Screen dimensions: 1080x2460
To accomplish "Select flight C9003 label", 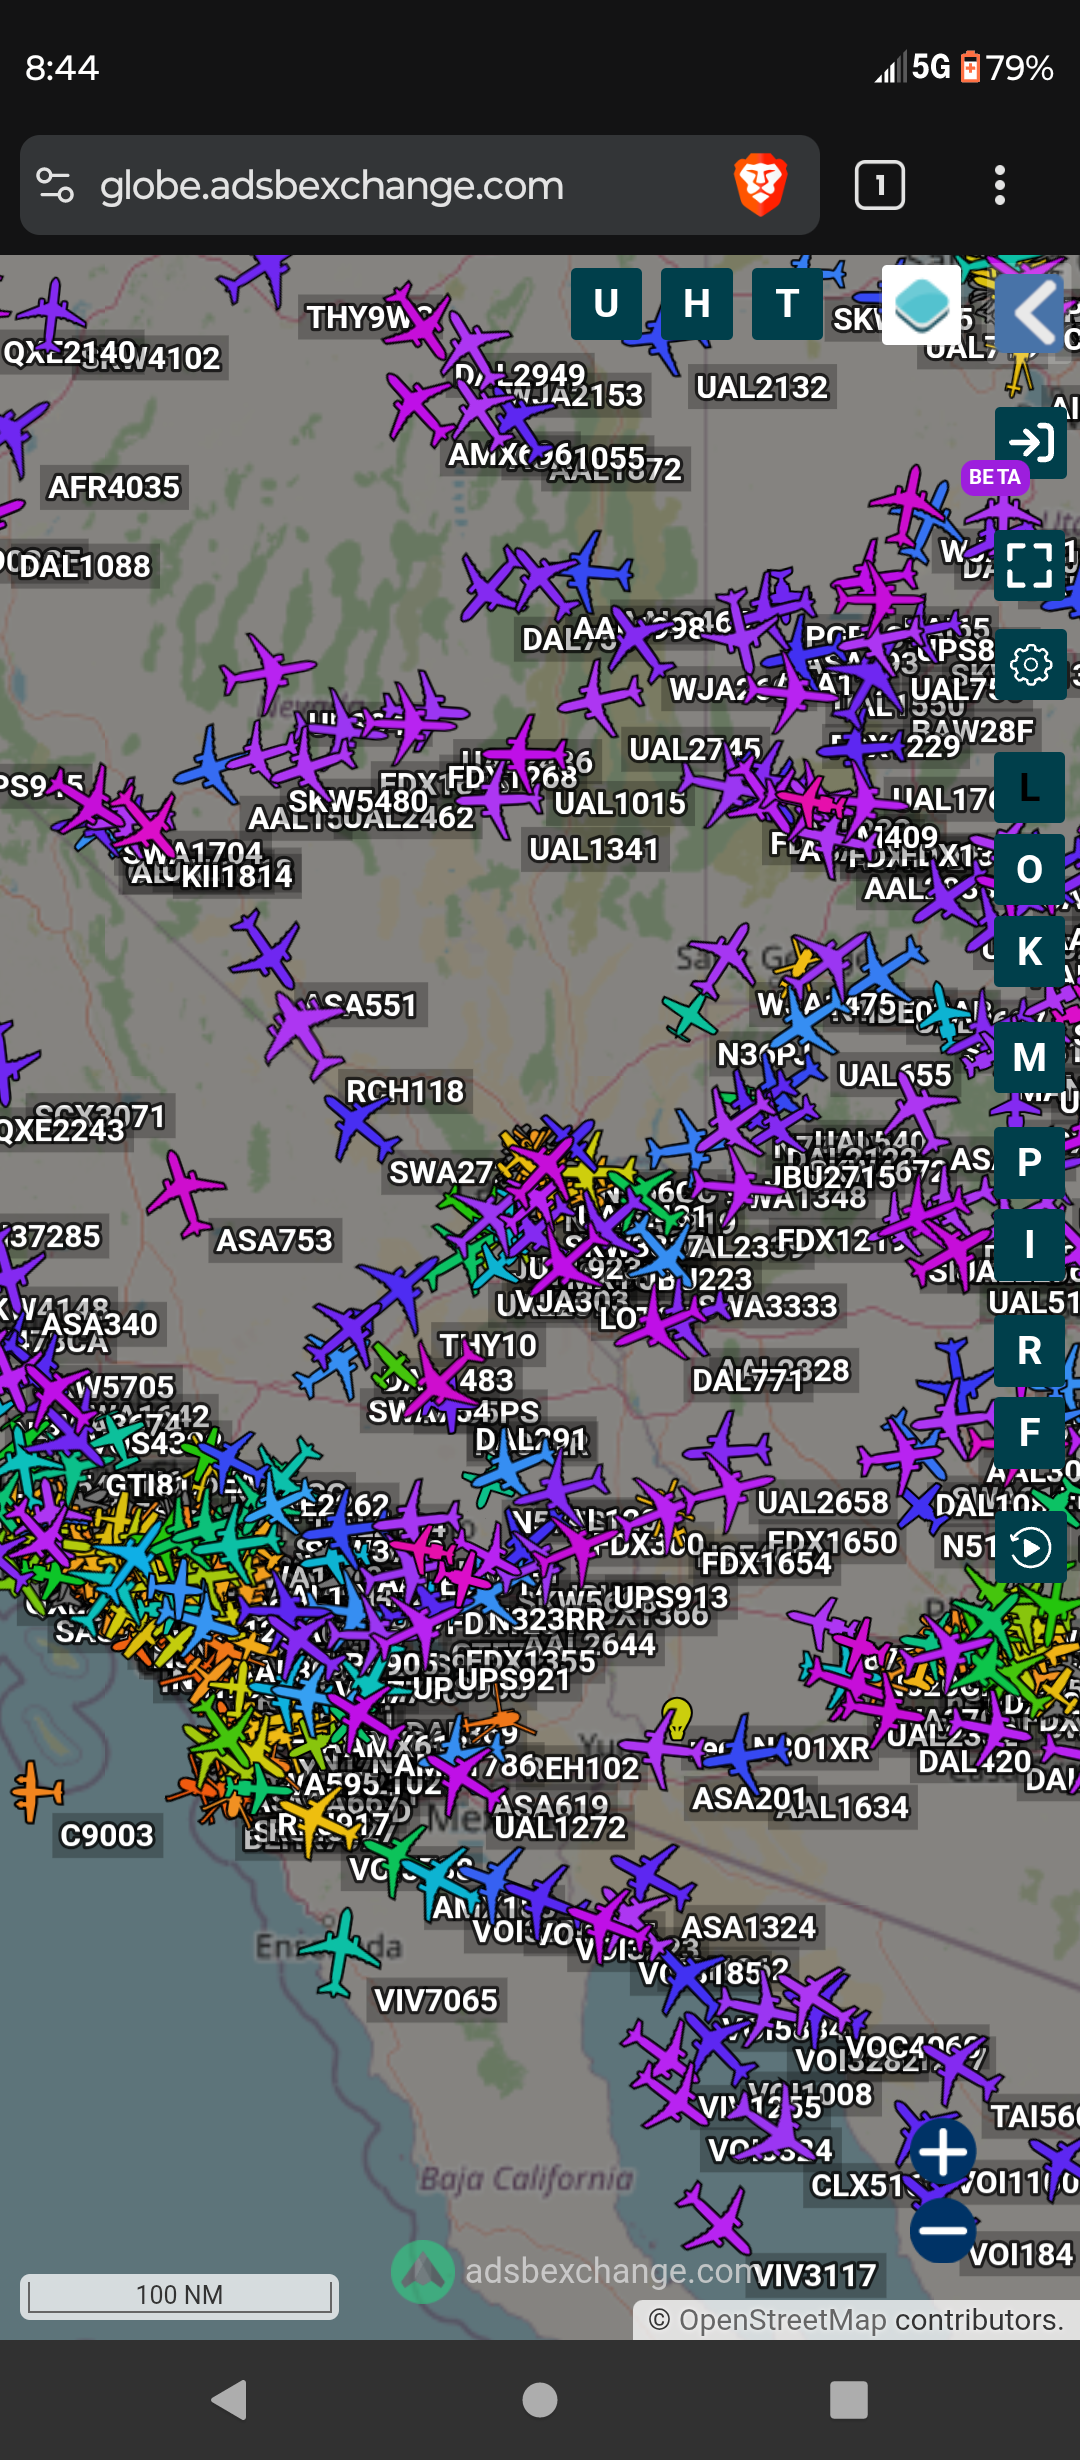I will coord(107,1836).
